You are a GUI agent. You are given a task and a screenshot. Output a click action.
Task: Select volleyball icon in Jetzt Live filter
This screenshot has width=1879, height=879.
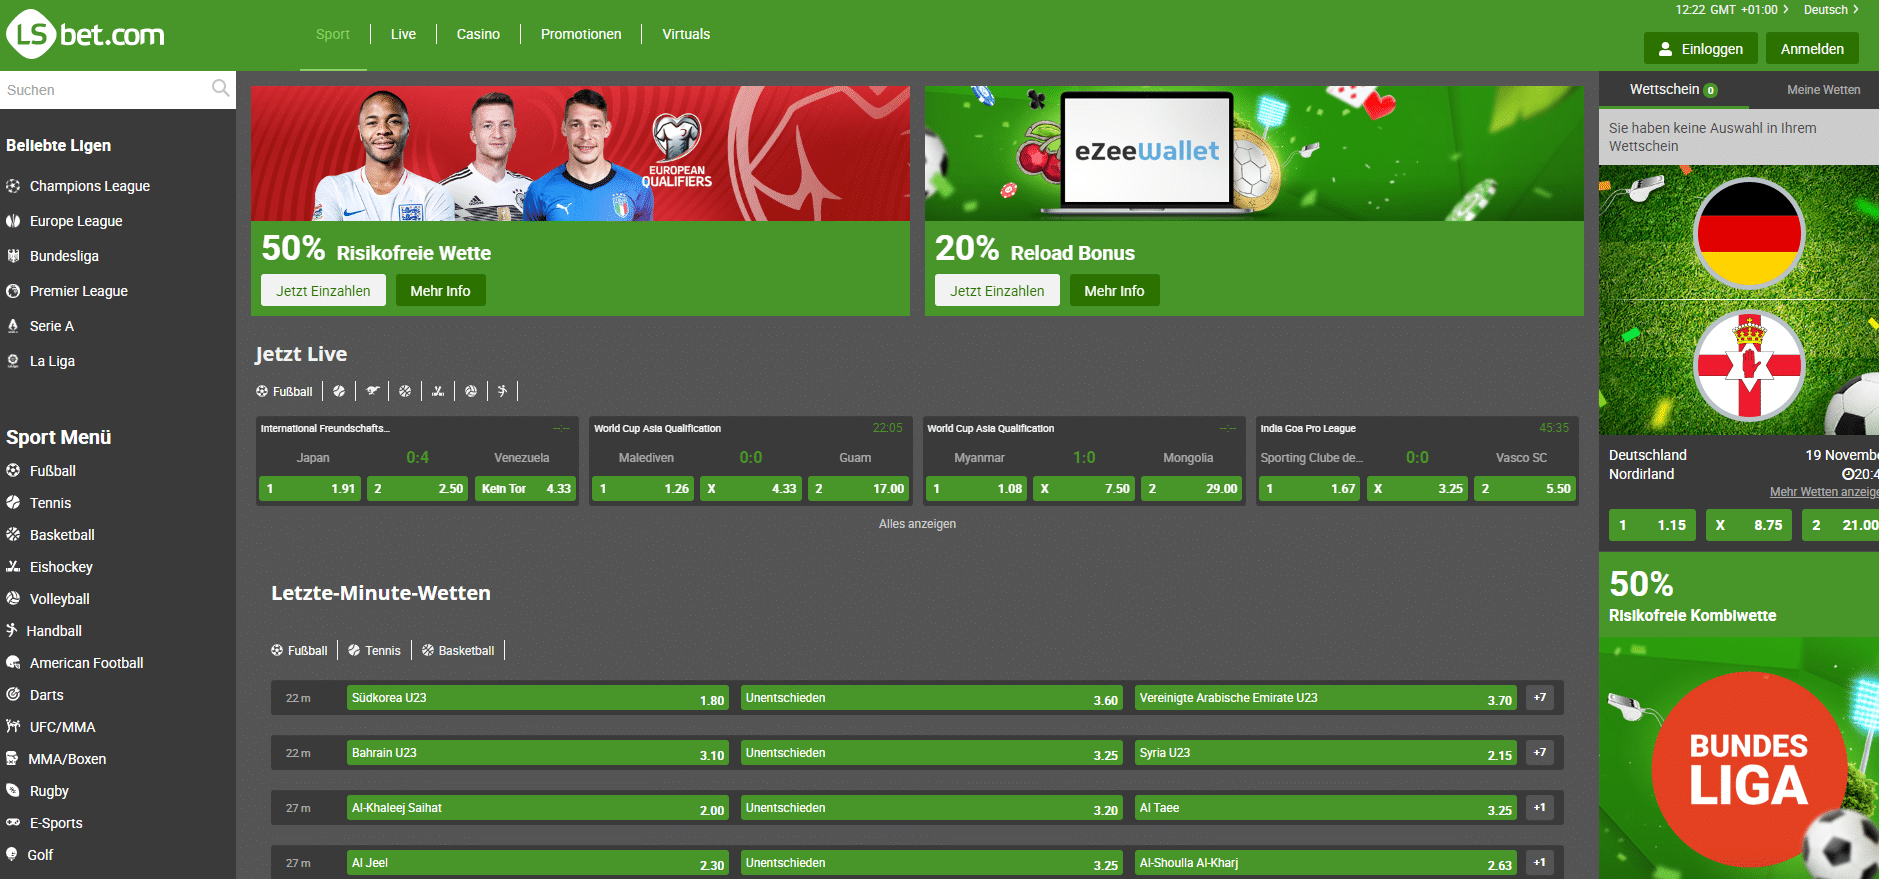(471, 391)
